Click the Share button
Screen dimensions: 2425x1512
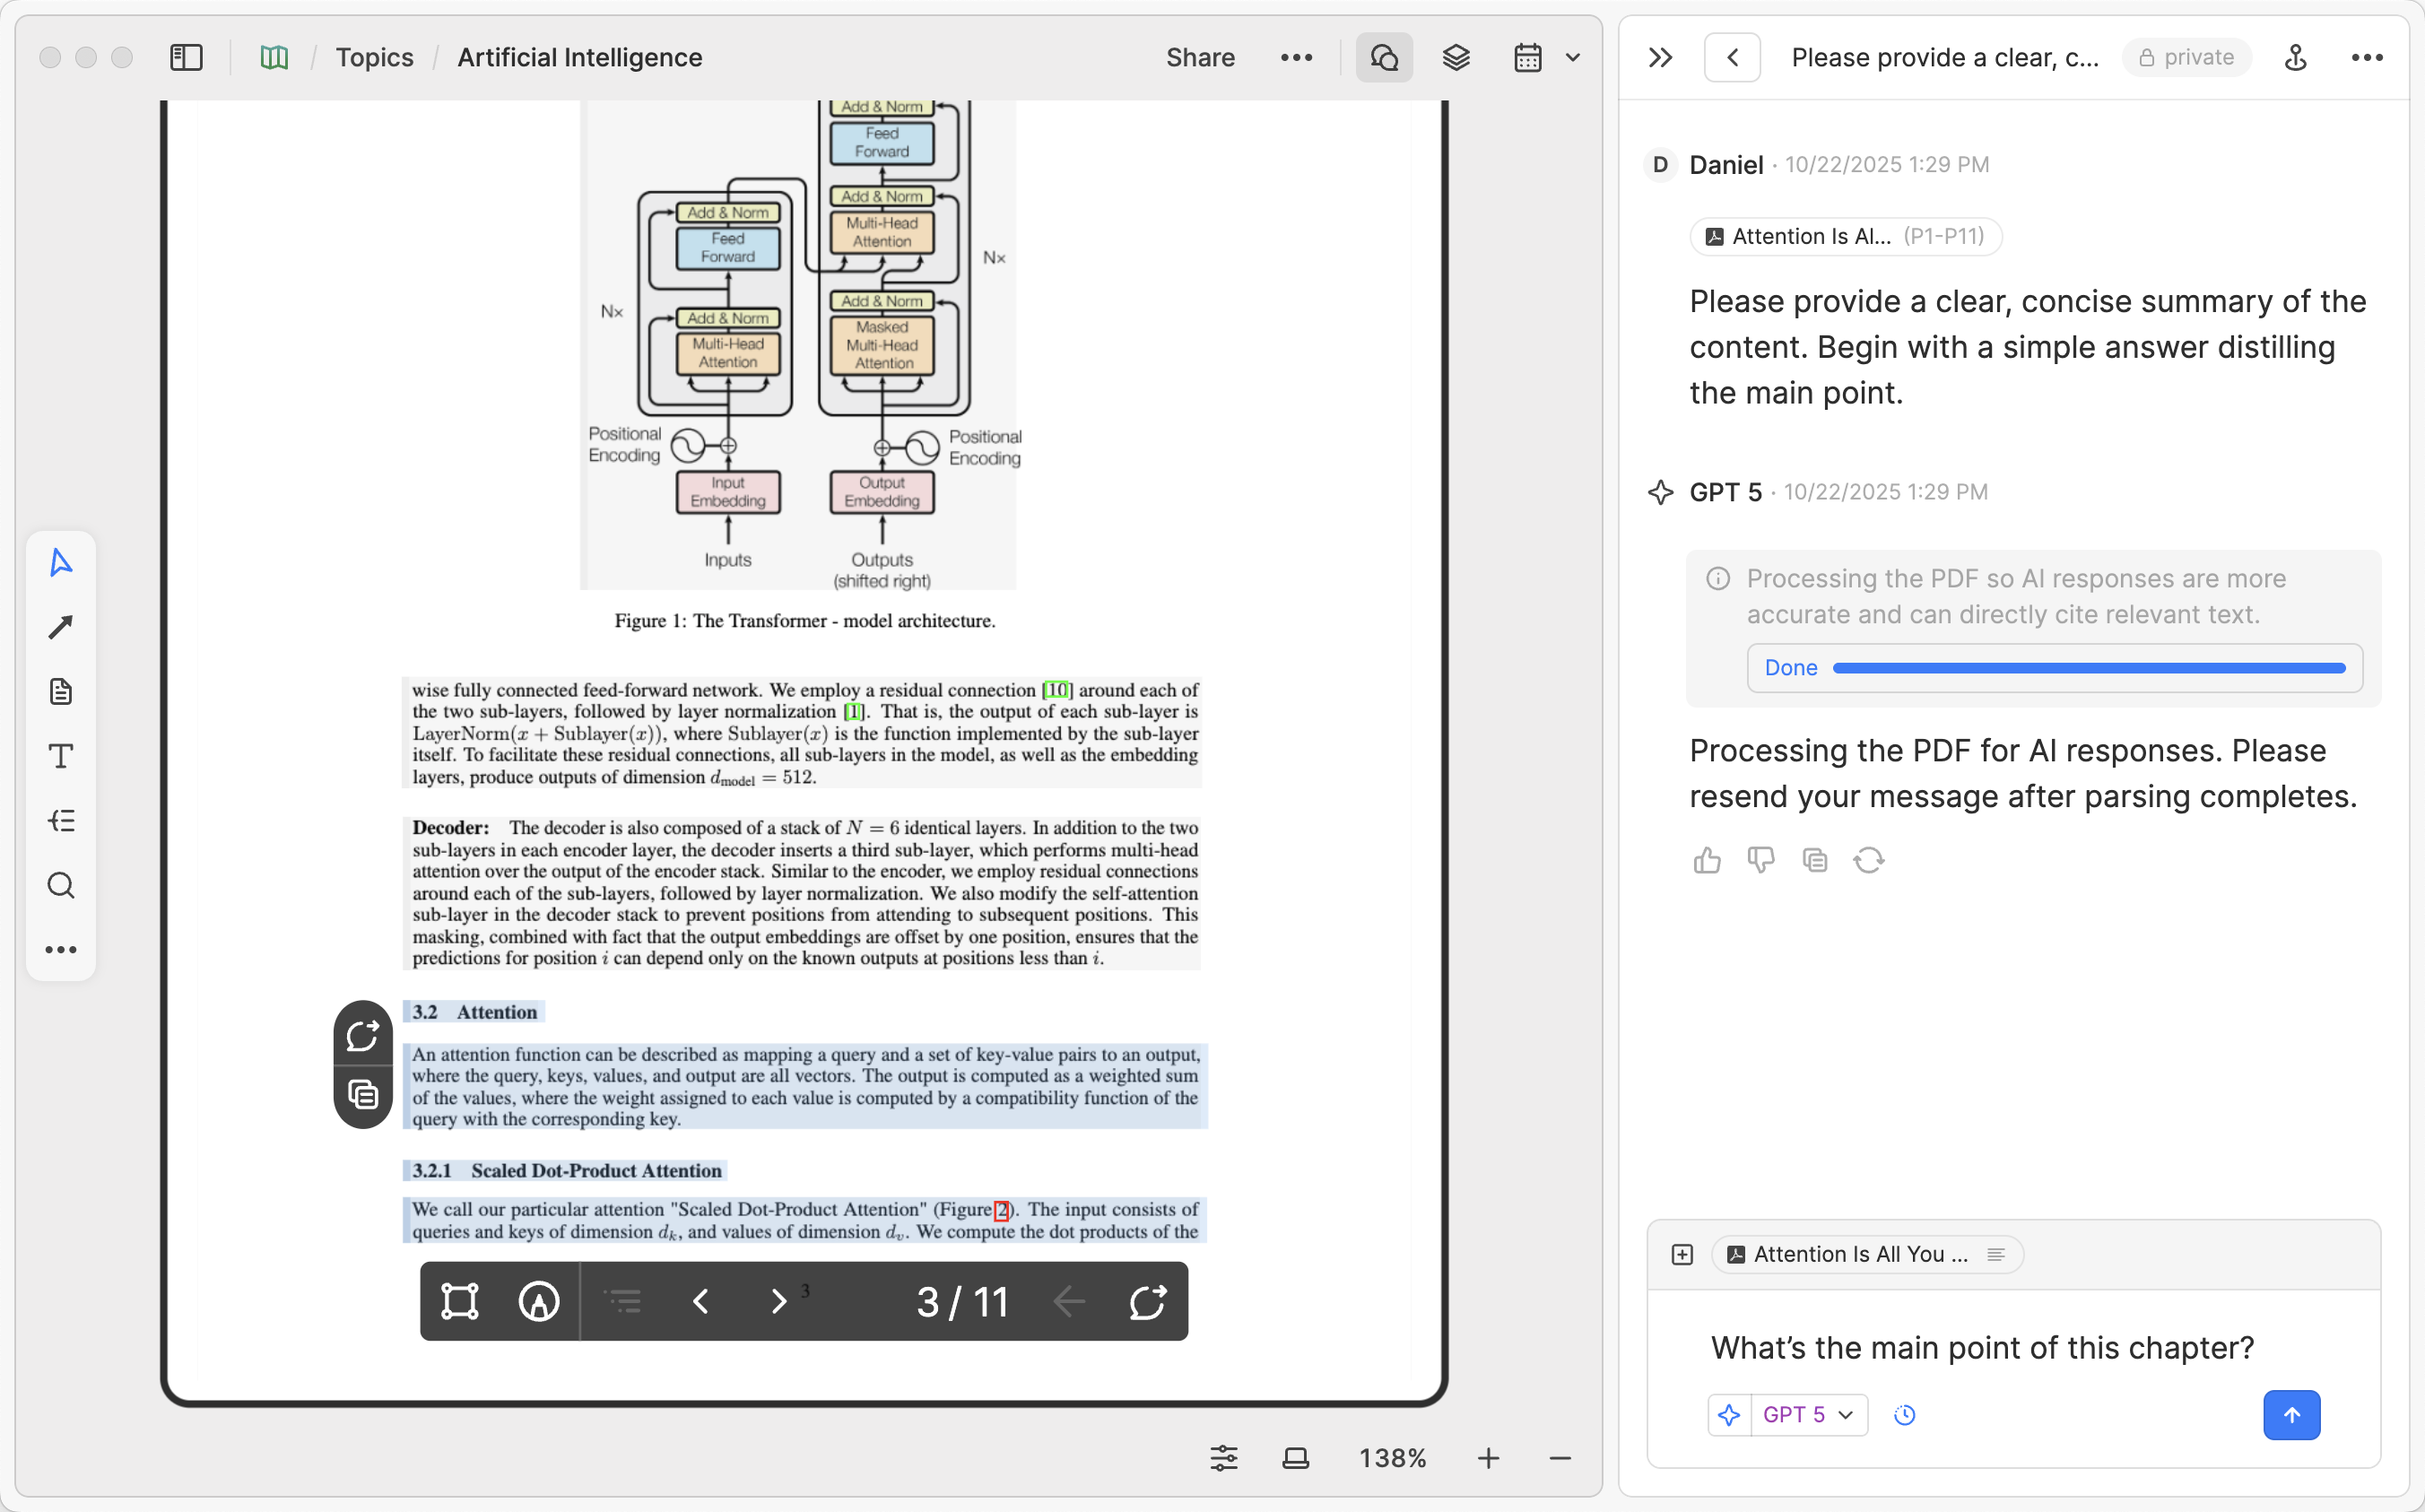click(1199, 57)
